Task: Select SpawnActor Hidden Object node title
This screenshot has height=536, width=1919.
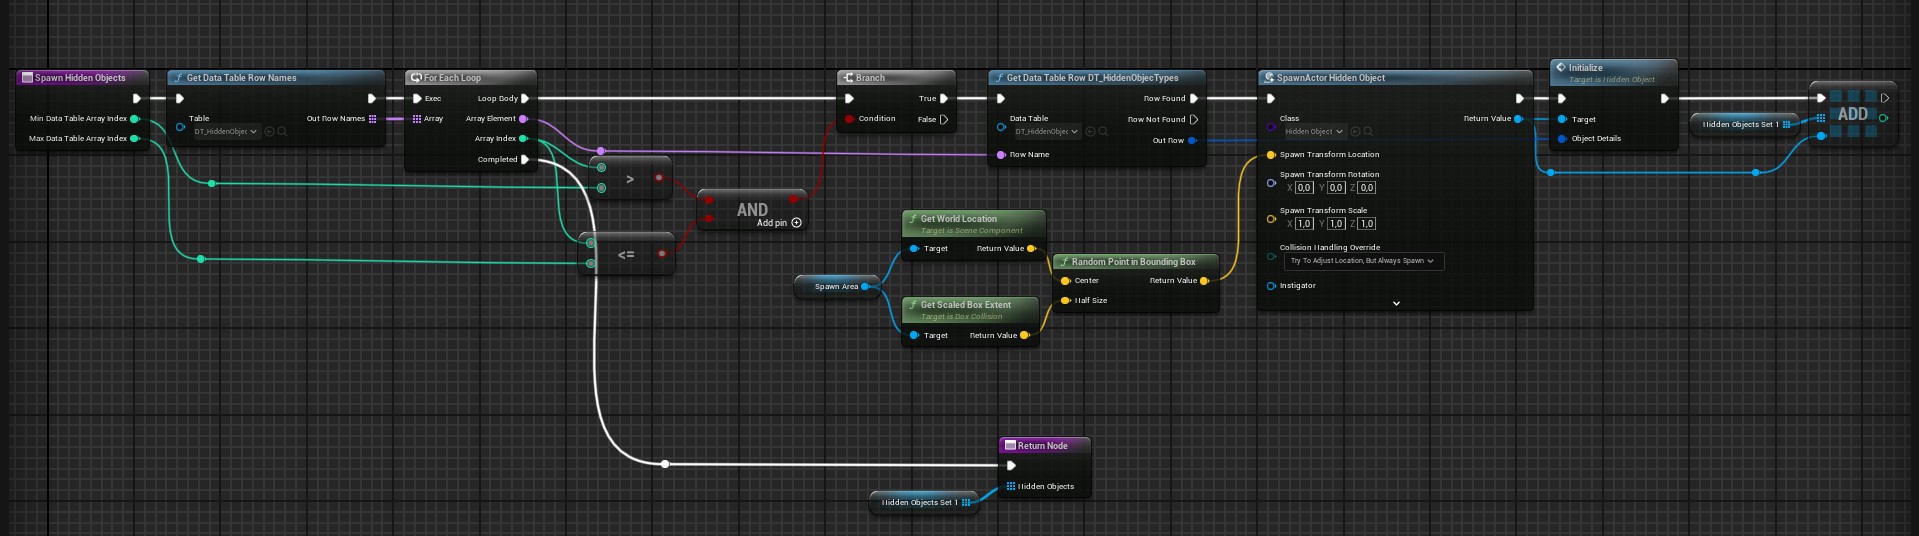Action: coord(1330,78)
